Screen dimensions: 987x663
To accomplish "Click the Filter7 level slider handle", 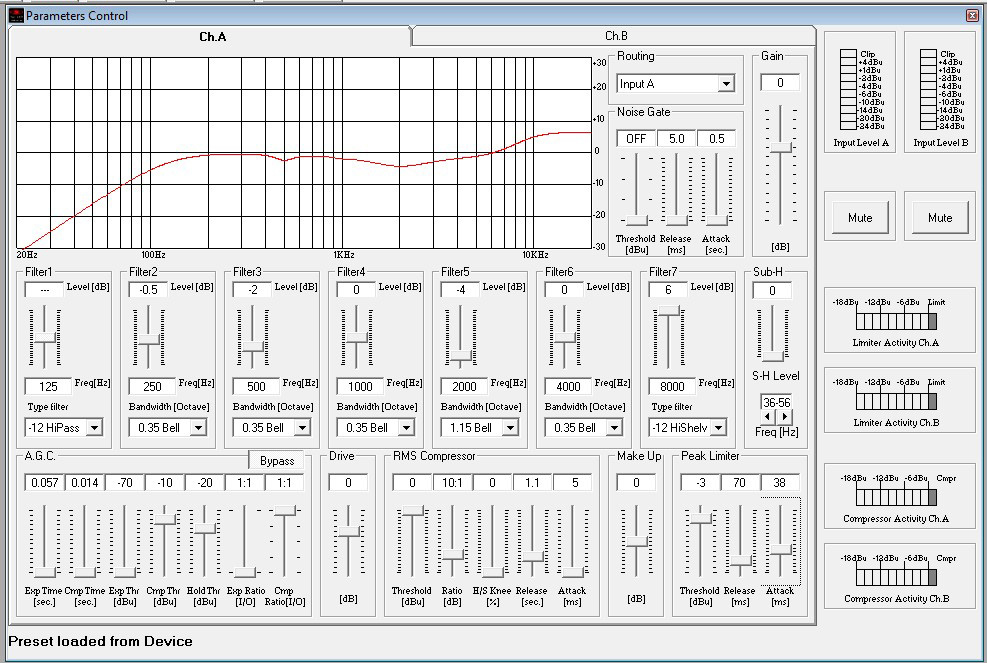I will [669, 312].
